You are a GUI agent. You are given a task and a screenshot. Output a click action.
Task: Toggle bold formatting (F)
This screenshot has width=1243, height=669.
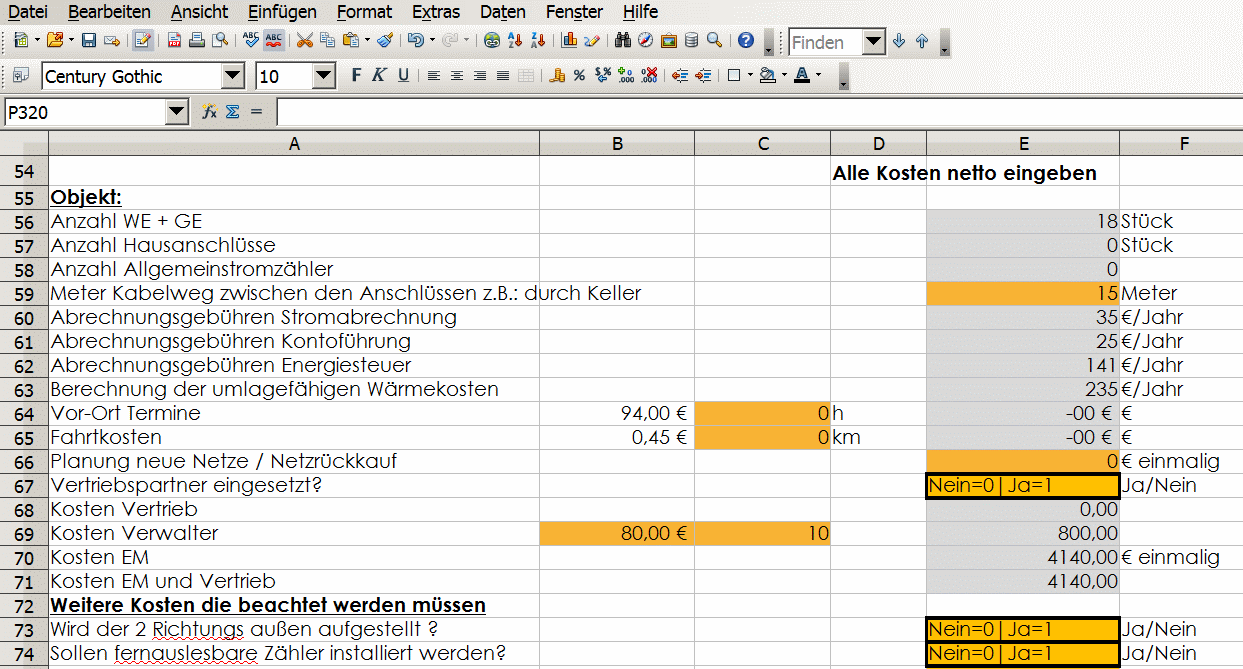click(356, 76)
